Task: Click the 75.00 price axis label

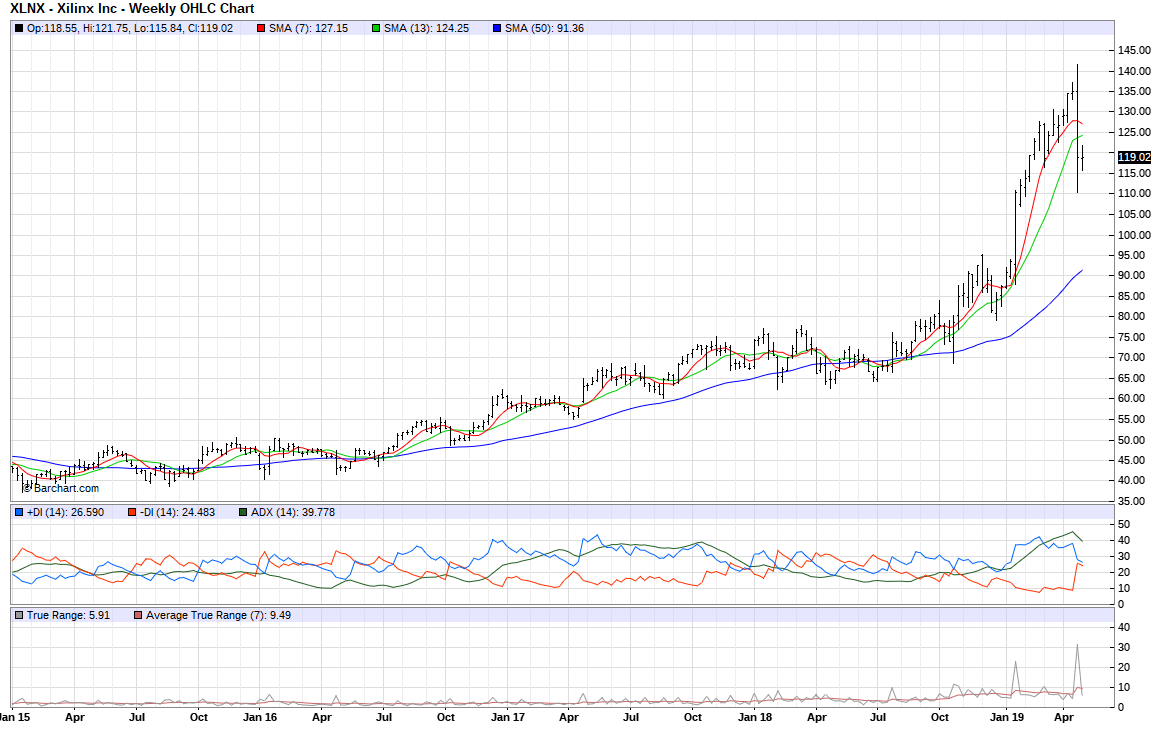Action: tap(1132, 338)
